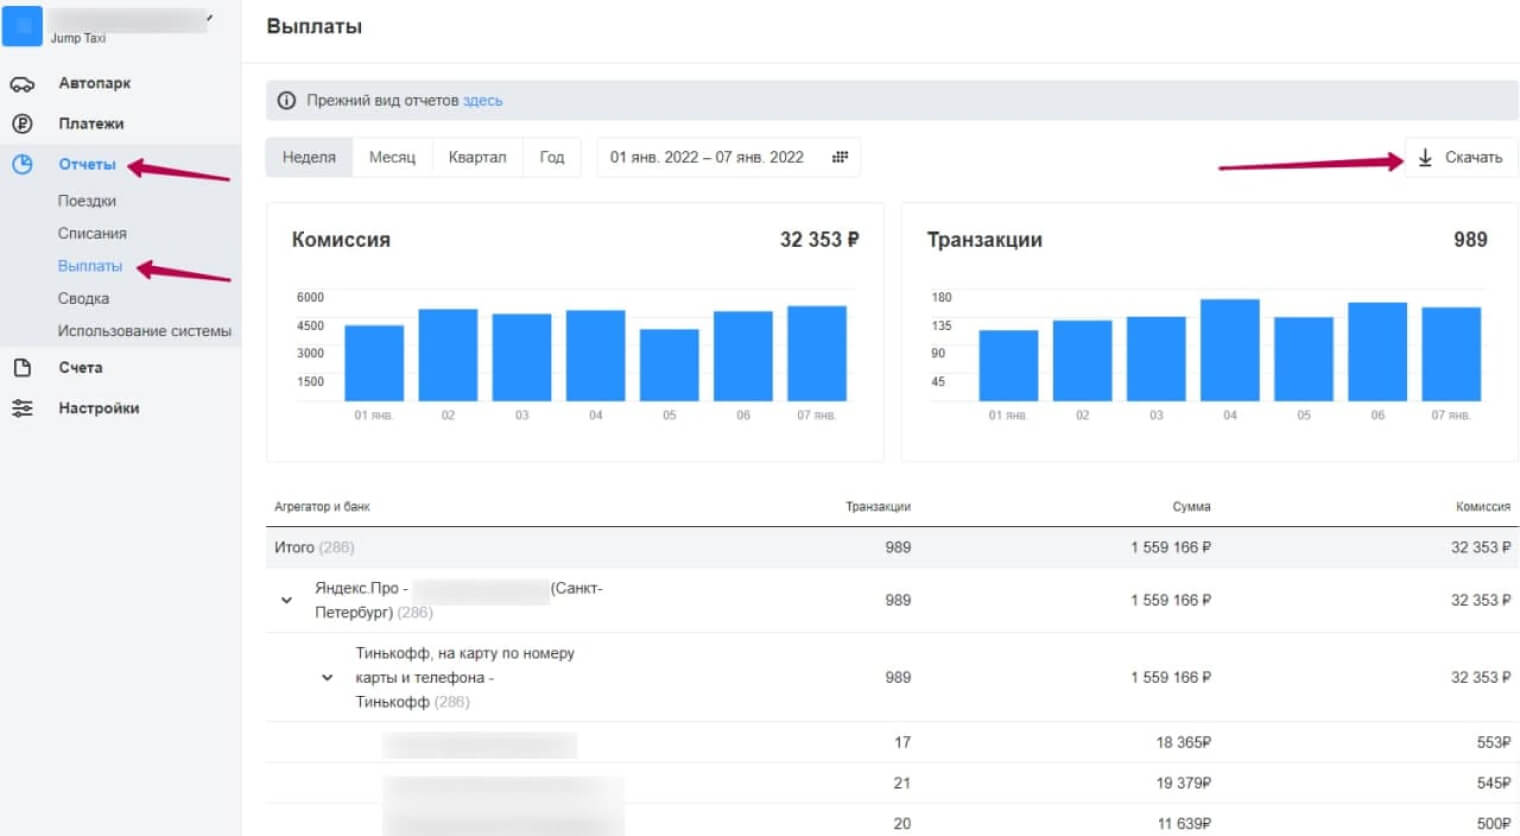This screenshot has height=836, width=1520.
Task: Open Использование системы report
Action: tap(144, 331)
